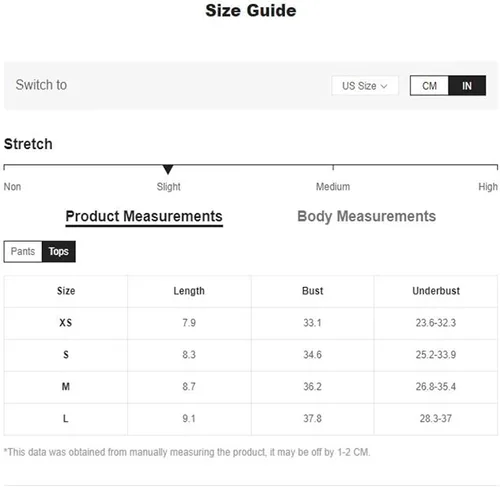This screenshot has width=500, height=488.
Task: Select the Pants segment button
Action: (x=23, y=251)
